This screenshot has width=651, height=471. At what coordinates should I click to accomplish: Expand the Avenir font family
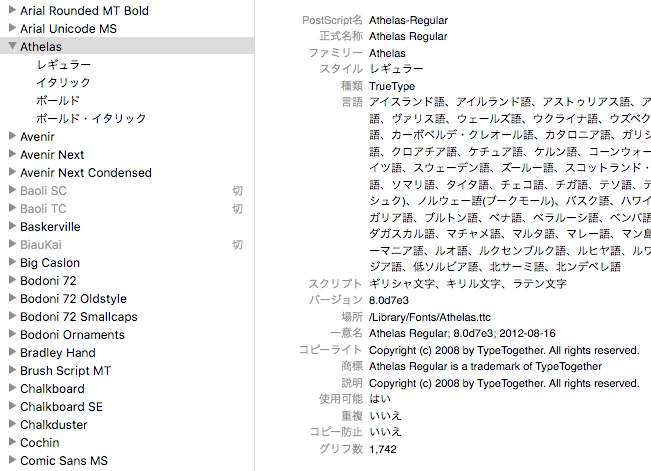[x=12, y=136]
